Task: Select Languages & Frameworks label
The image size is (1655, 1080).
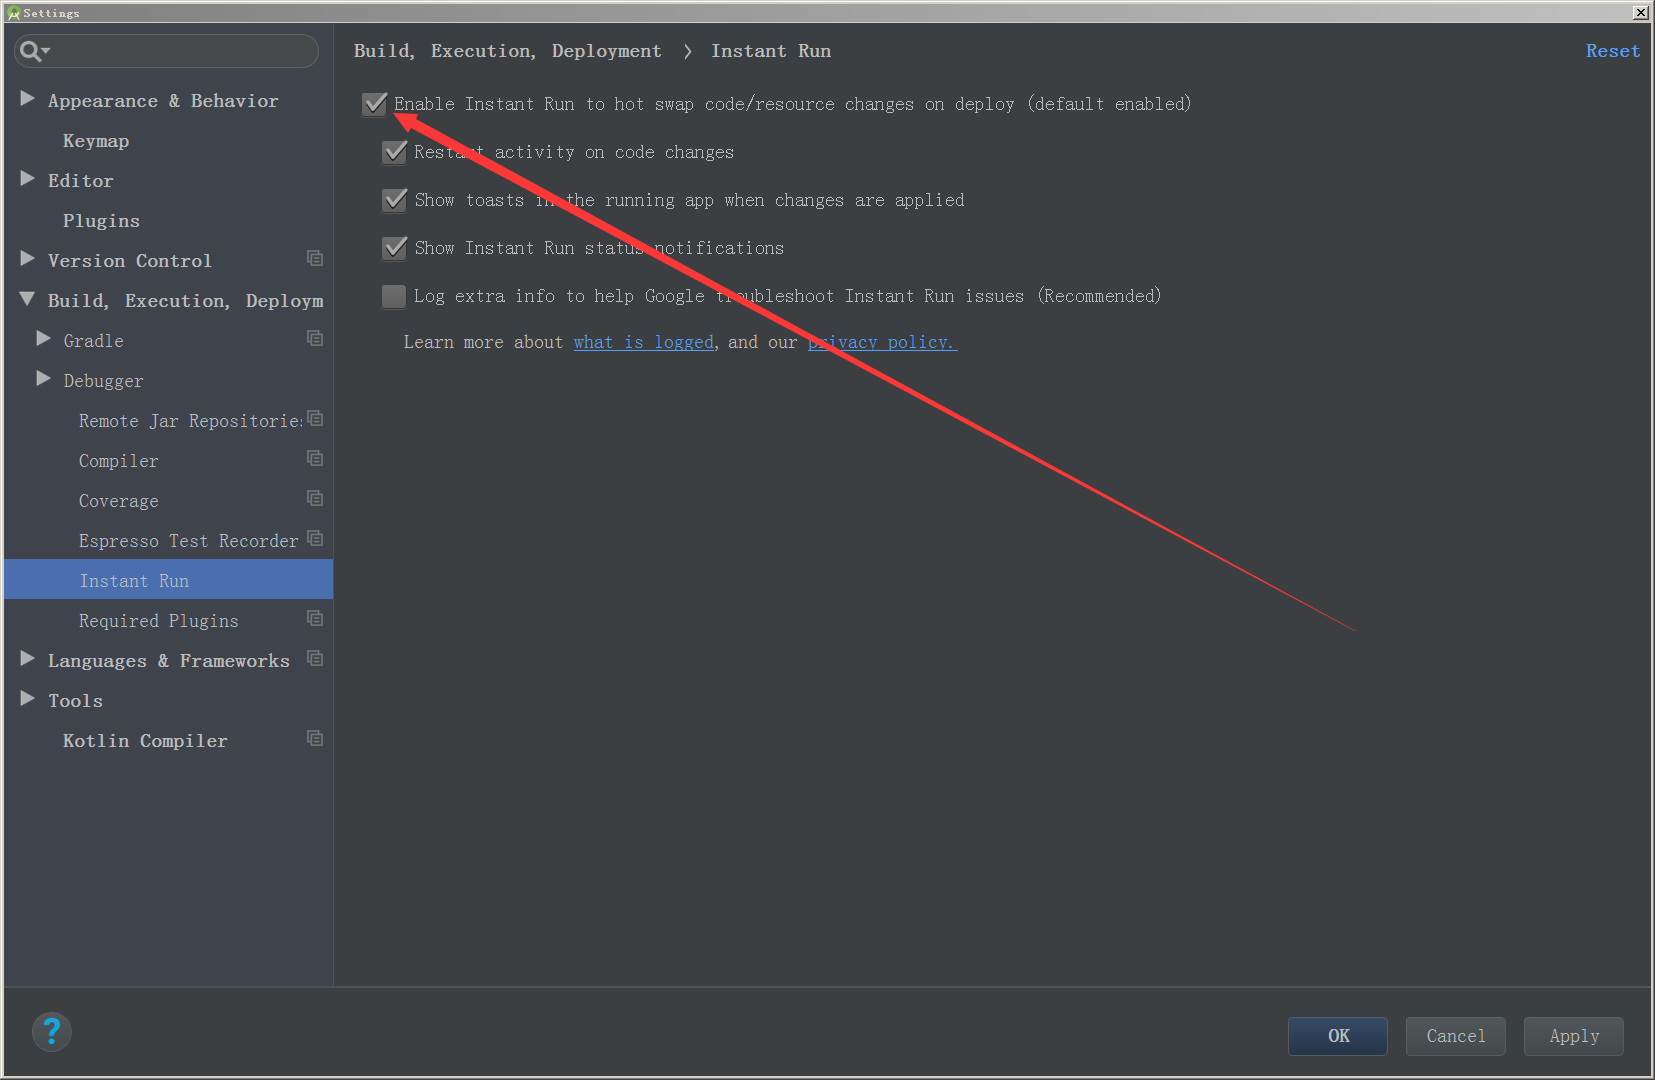Action: click(169, 661)
